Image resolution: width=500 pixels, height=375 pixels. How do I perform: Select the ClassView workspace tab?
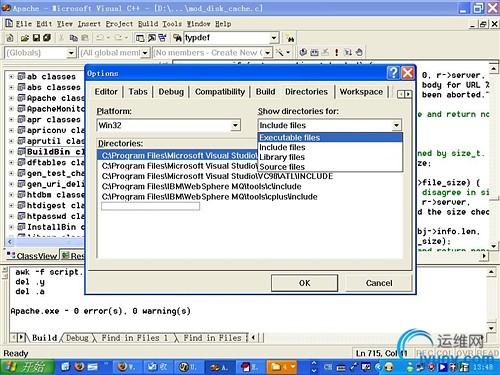click(x=32, y=256)
